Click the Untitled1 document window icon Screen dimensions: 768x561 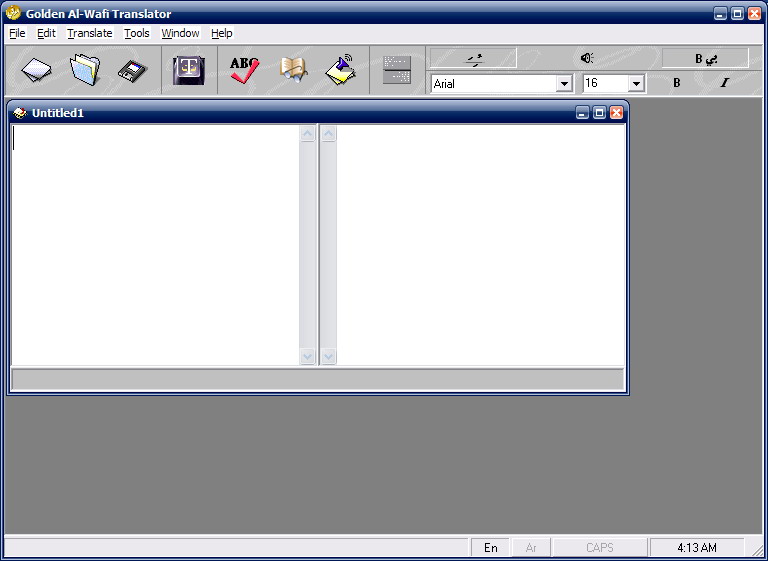(20, 113)
